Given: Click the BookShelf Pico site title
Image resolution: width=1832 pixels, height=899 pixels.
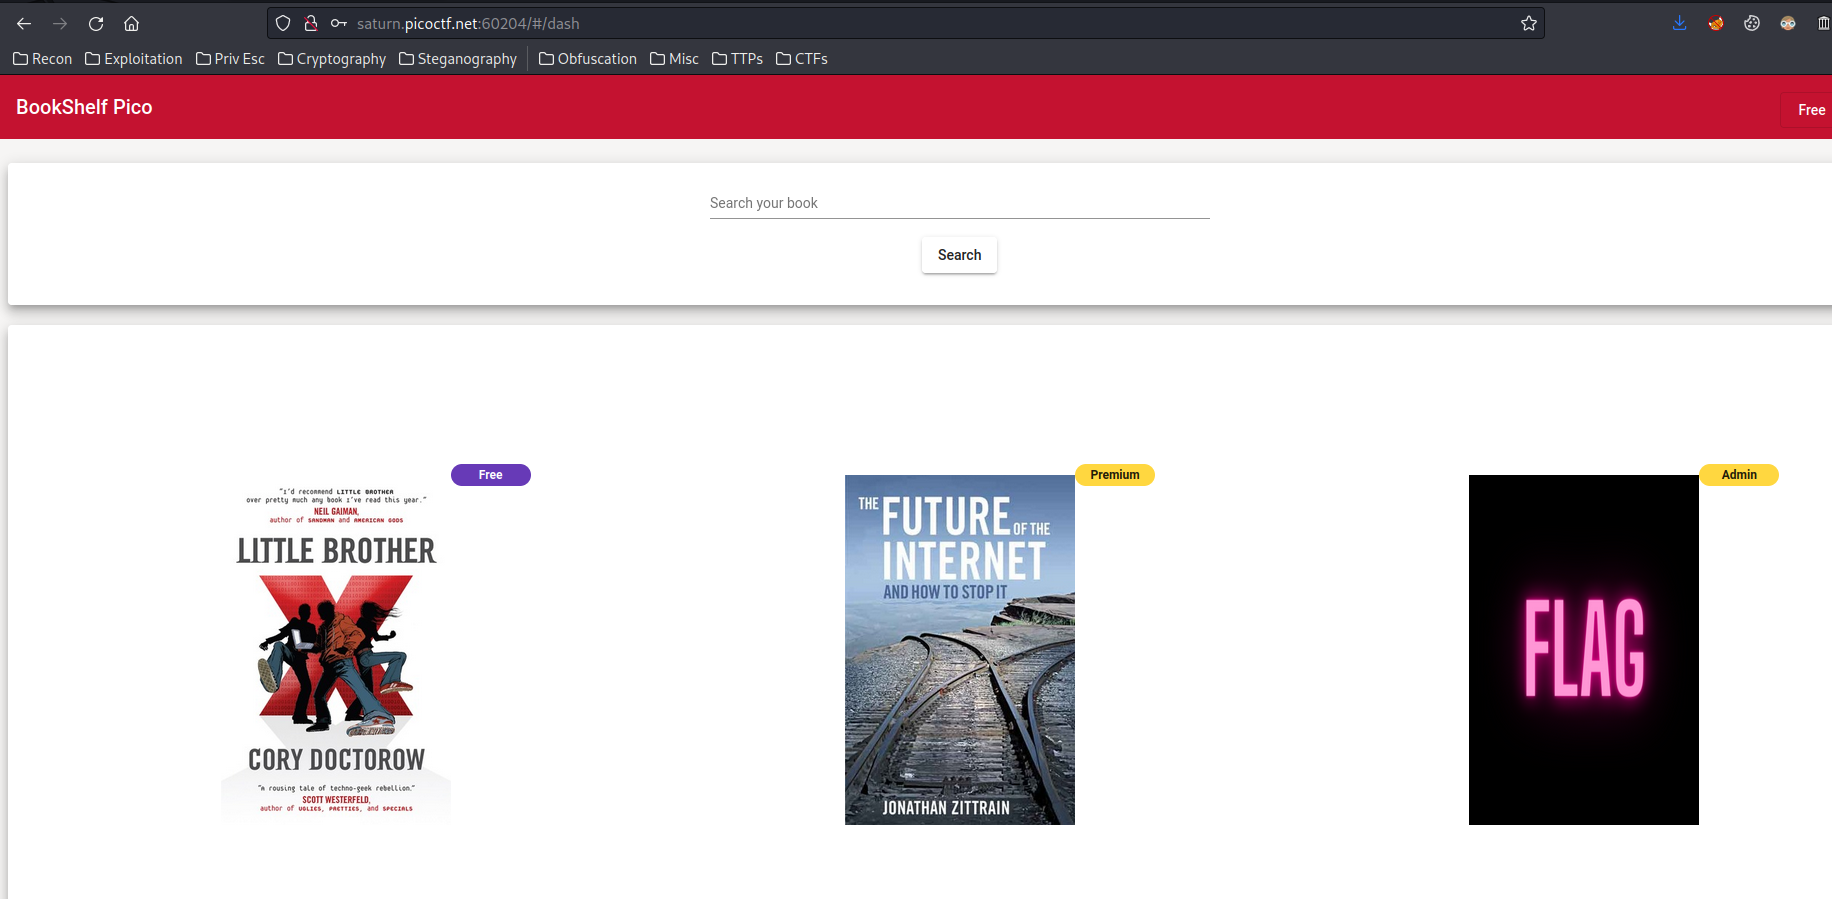Looking at the screenshot, I should [84, 107].
